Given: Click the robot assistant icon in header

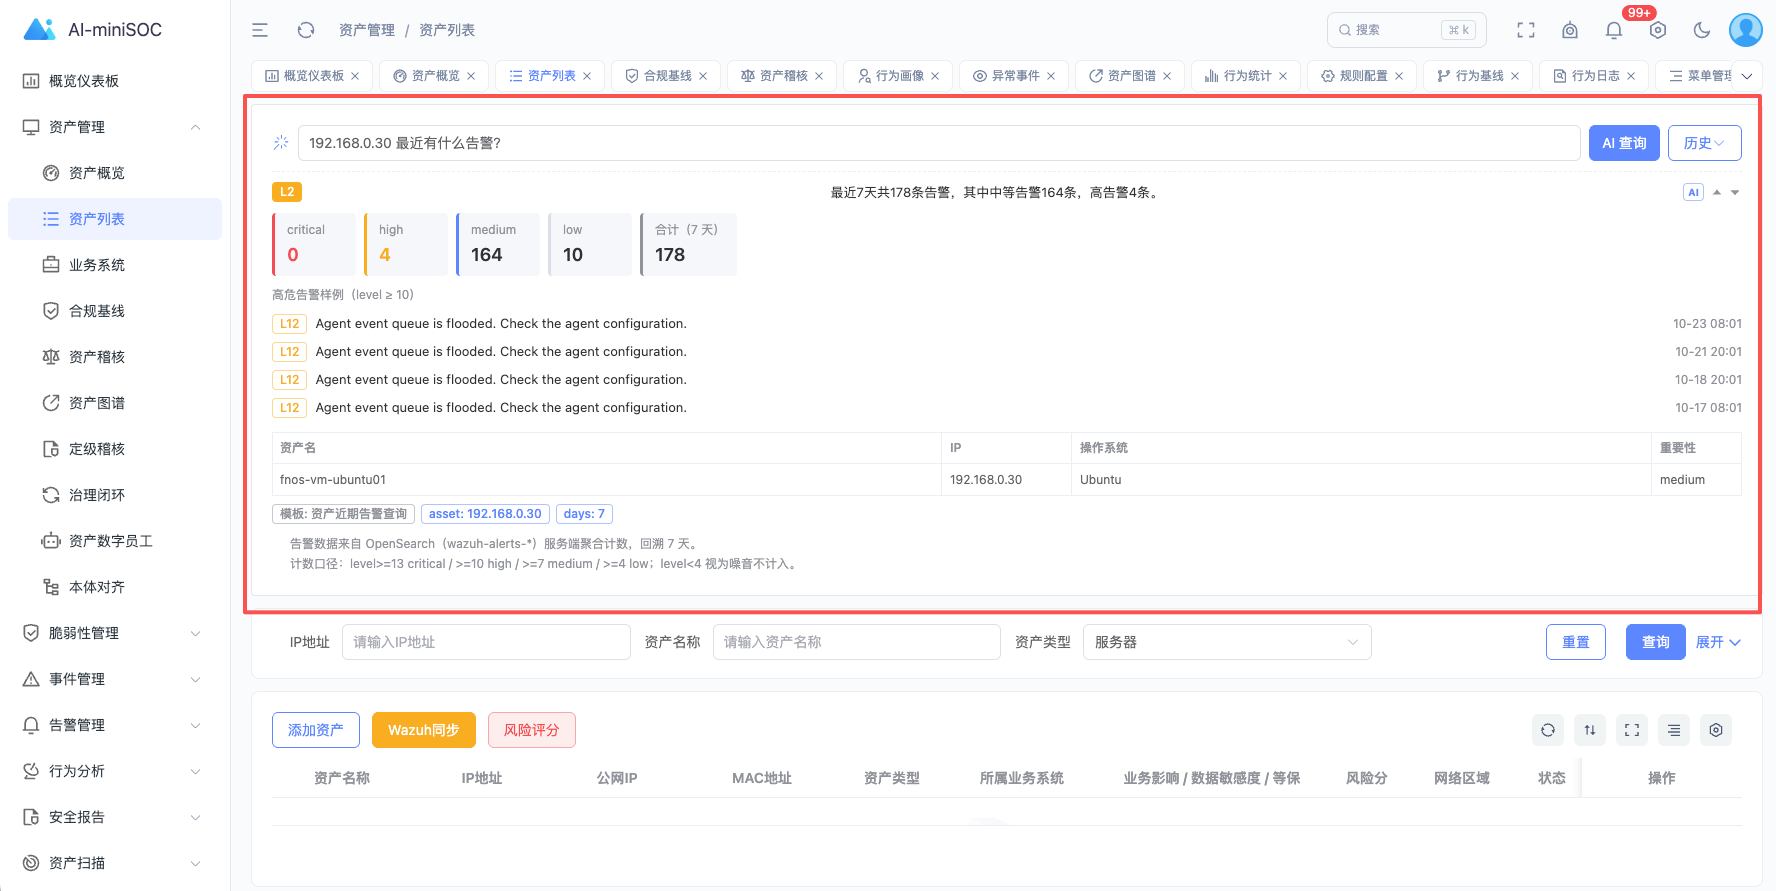Looking at the screenshot, I should click(x=1570, y=30).
